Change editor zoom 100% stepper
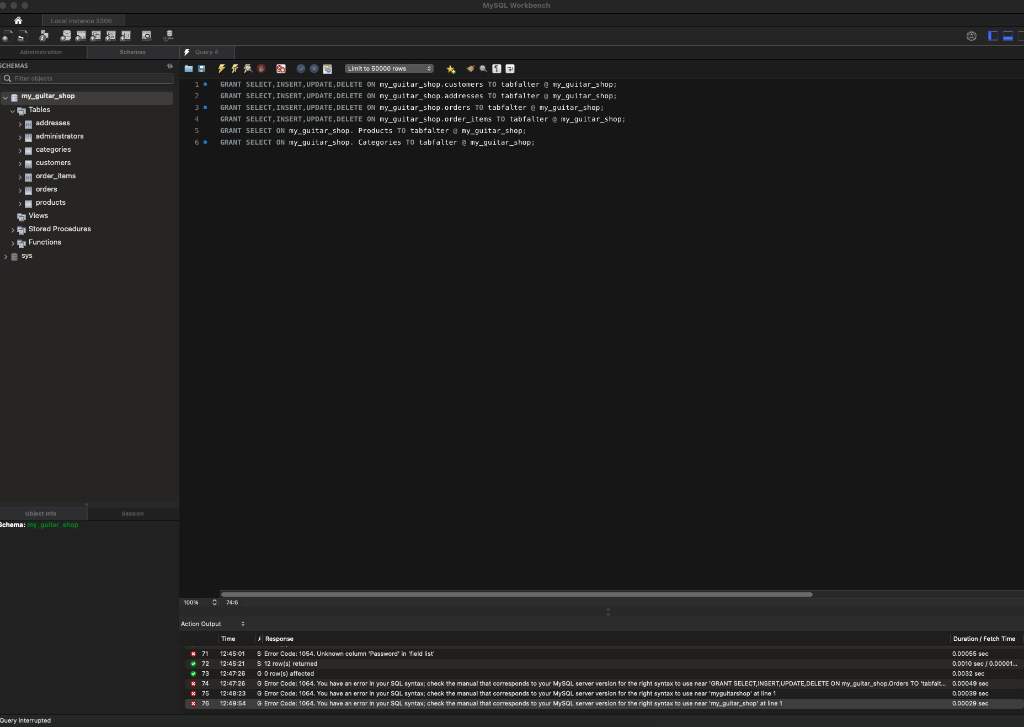The image size is (1024, 727). [x=214, y=602]
